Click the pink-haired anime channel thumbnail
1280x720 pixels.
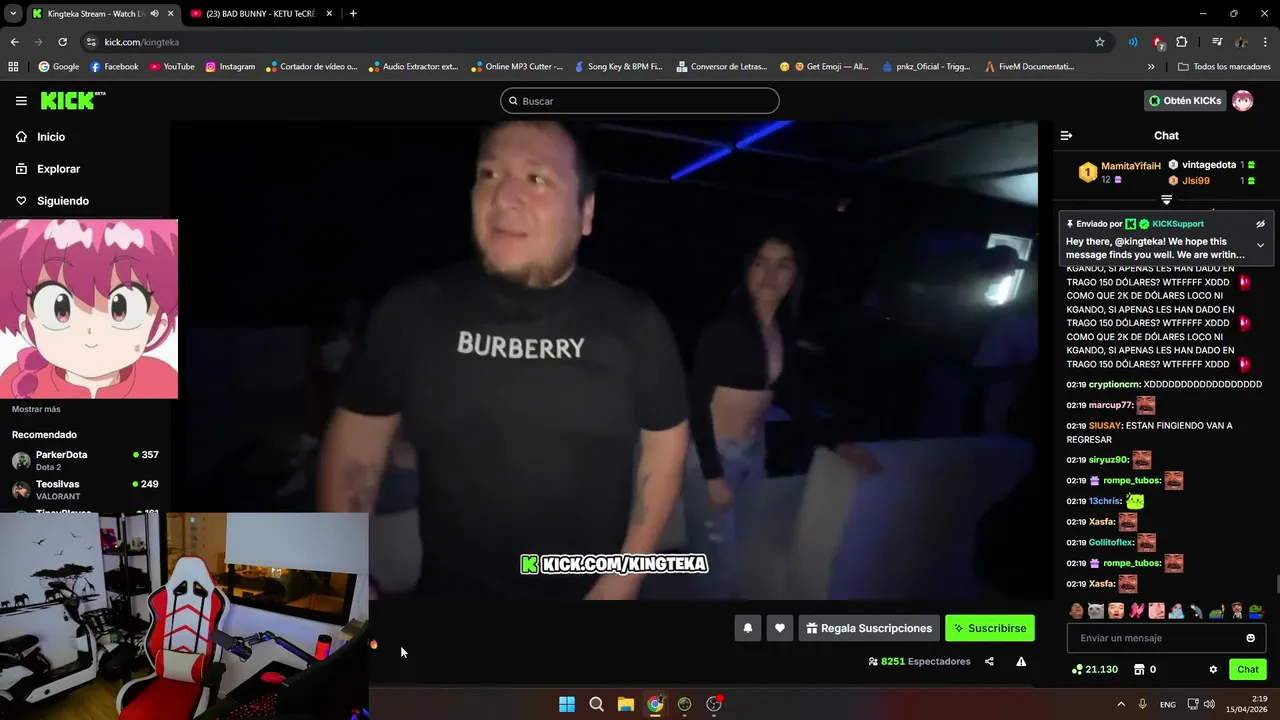(x=89, y=309)
